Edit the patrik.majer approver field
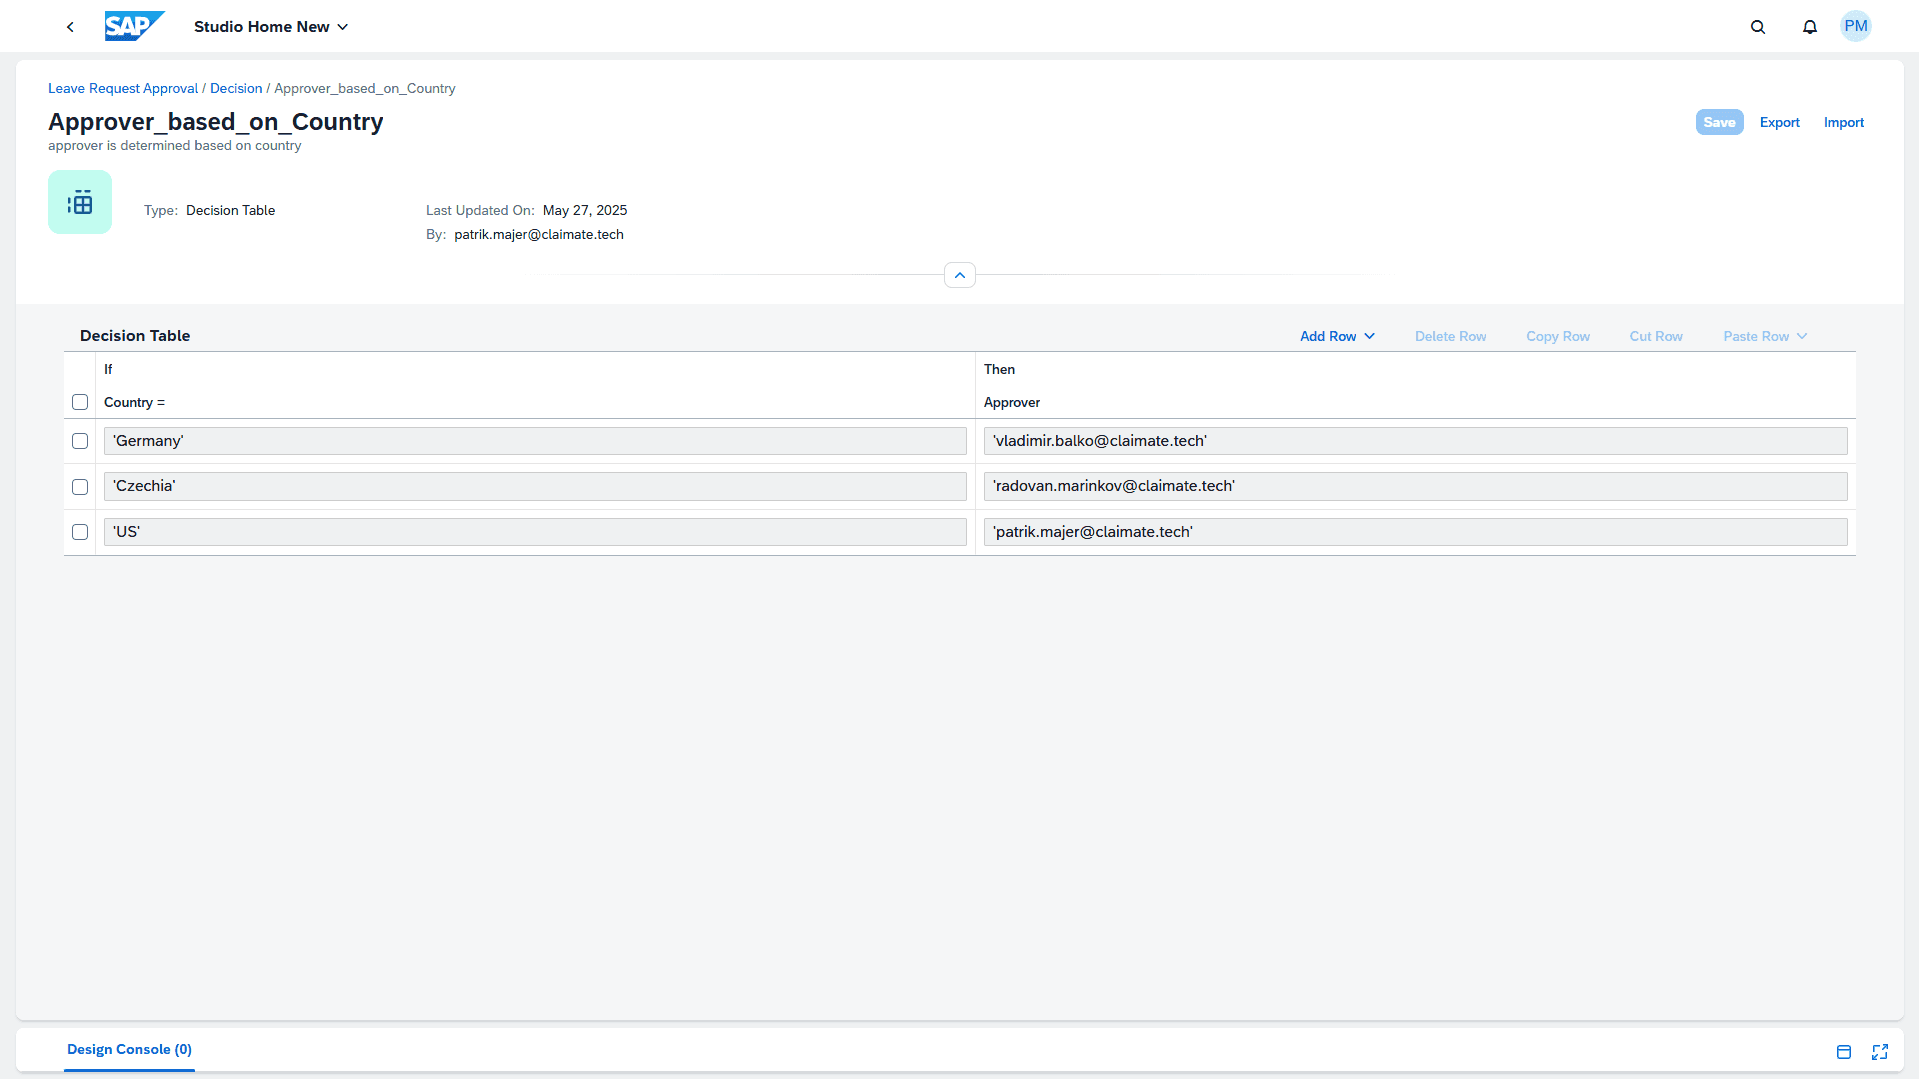Image resolution: width=1919 pixels, height=1079 pixels. 1415,532
